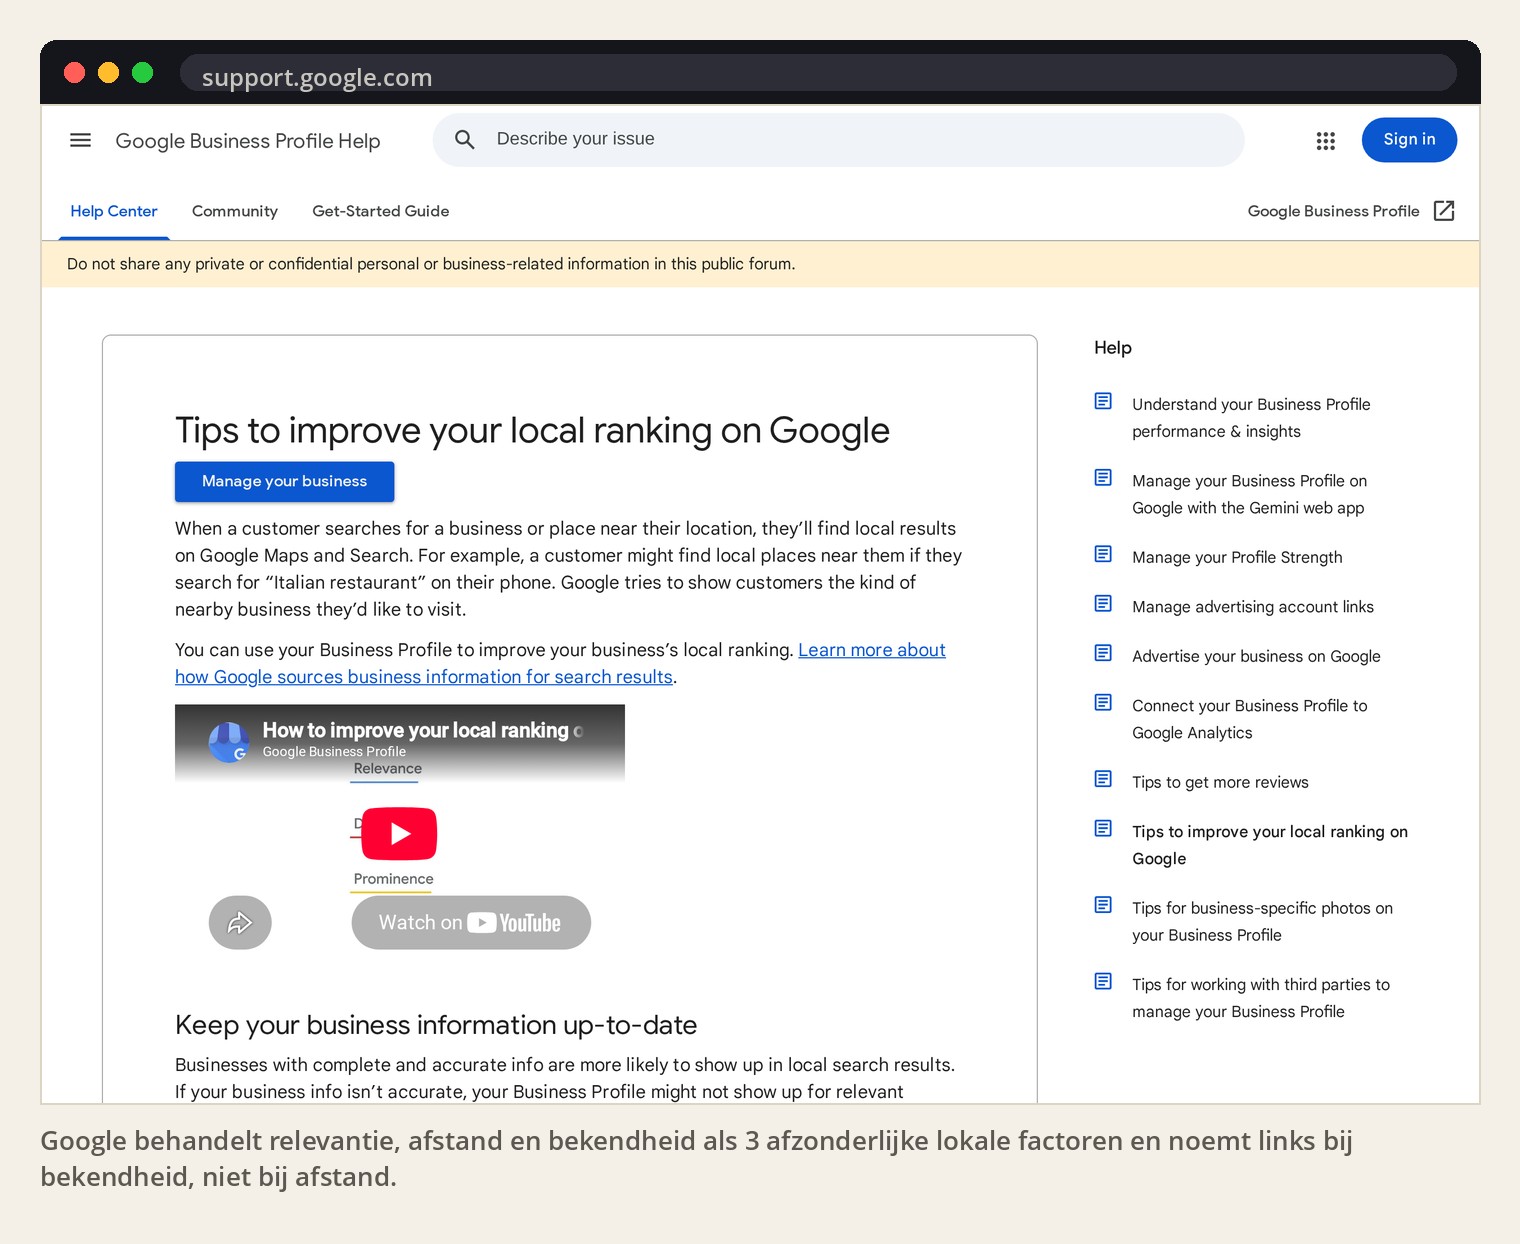Open Learn more about how Google sources business information link
This screenshot has width=1520, height=1244.
[560, 664]
